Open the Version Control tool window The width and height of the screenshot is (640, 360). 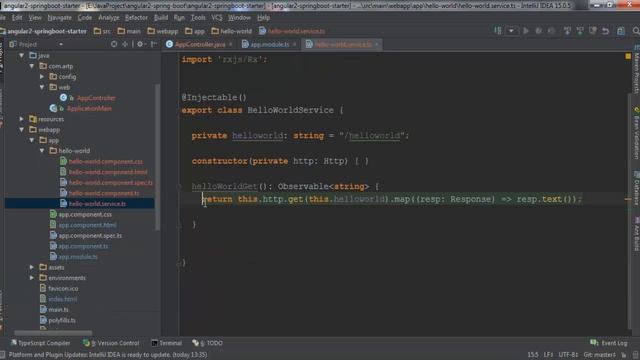tap(111, 343)
